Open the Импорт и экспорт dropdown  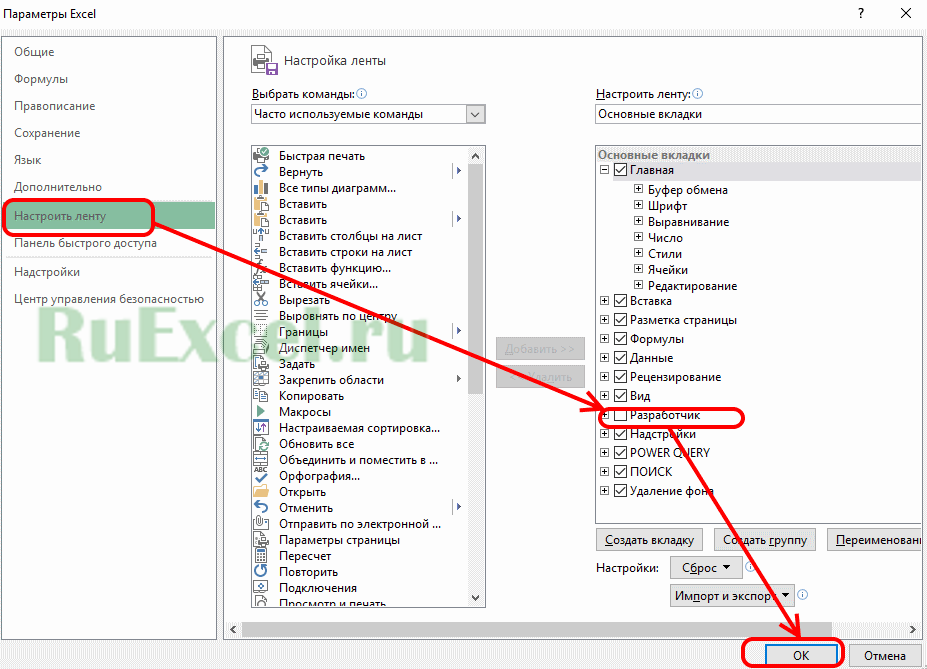click(x=732, y=596)
